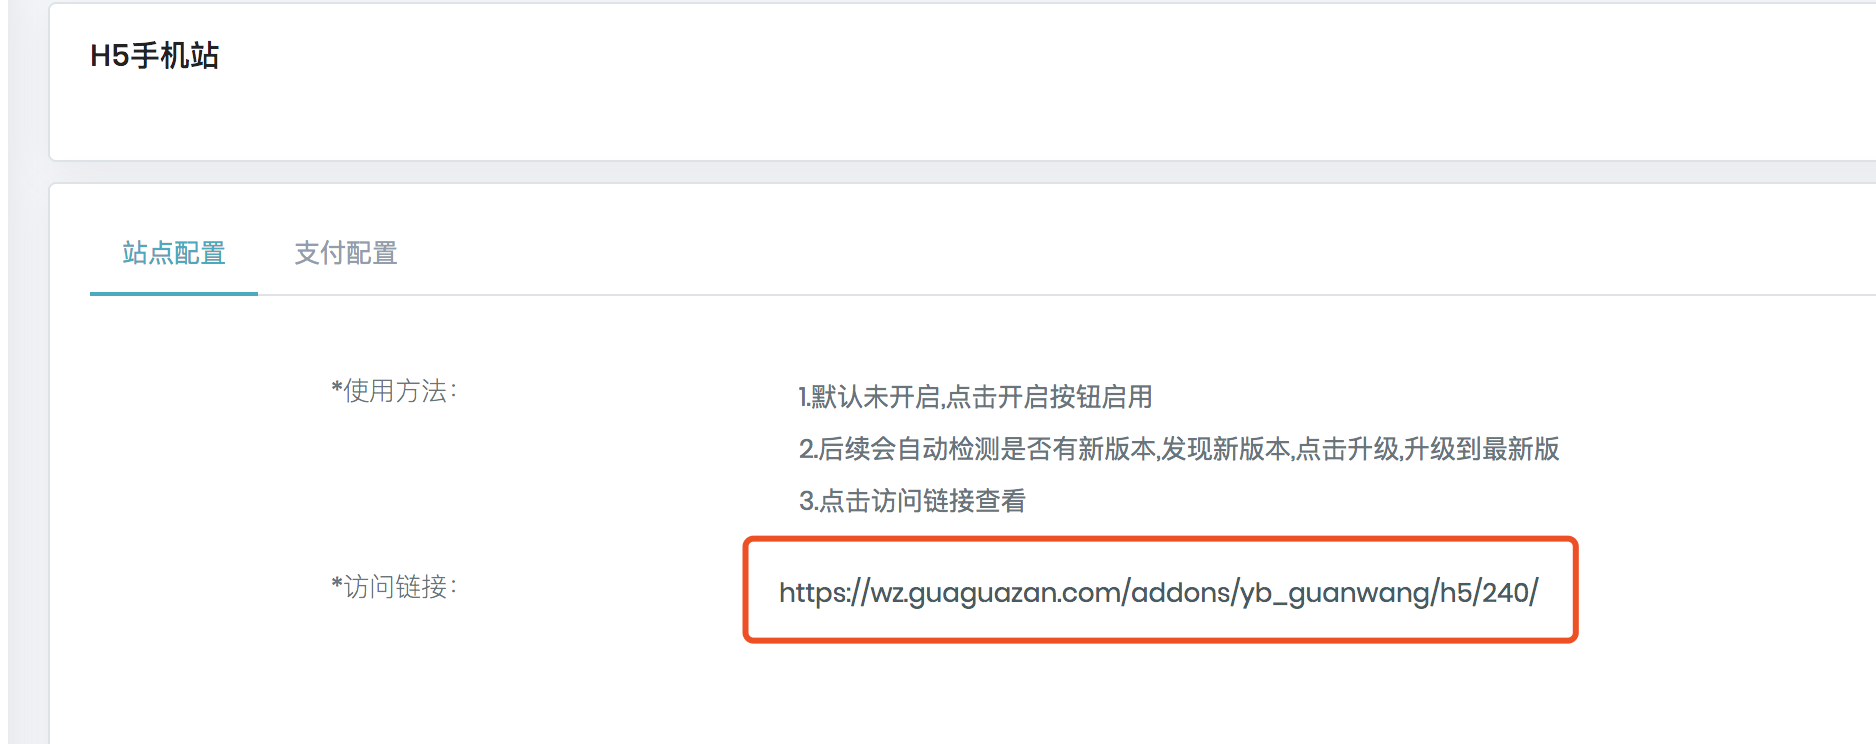This screenshot has height=744, width=1876.
Task: Click the yb_guanwang segment in the URL
Action: coord(1335,593)
